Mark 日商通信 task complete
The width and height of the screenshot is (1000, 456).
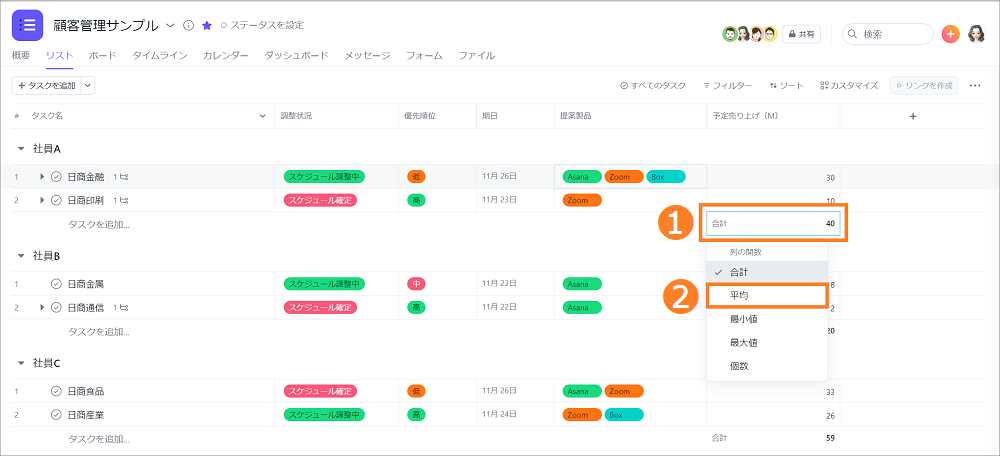tap(56, 307)
